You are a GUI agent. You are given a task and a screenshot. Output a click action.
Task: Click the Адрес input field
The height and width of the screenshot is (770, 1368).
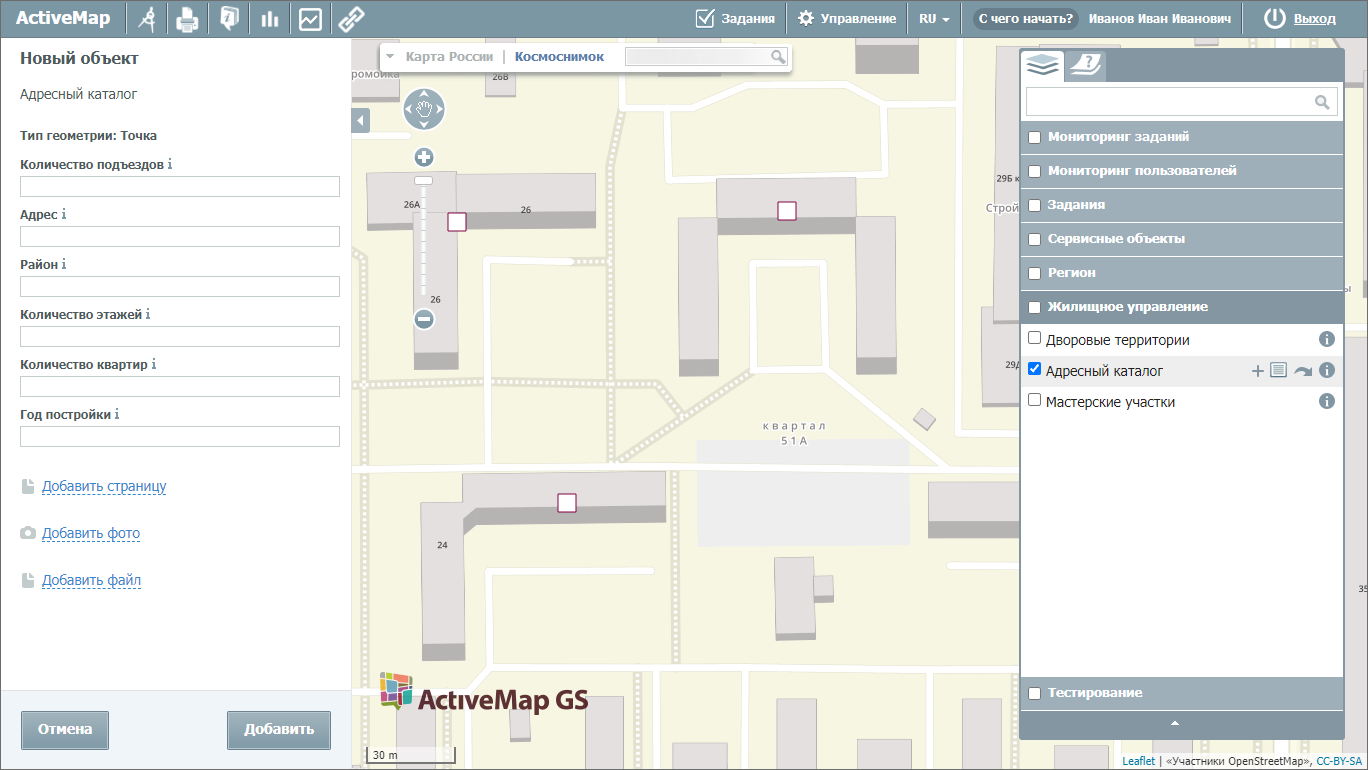pyautogui.click(x=180, y=237)
